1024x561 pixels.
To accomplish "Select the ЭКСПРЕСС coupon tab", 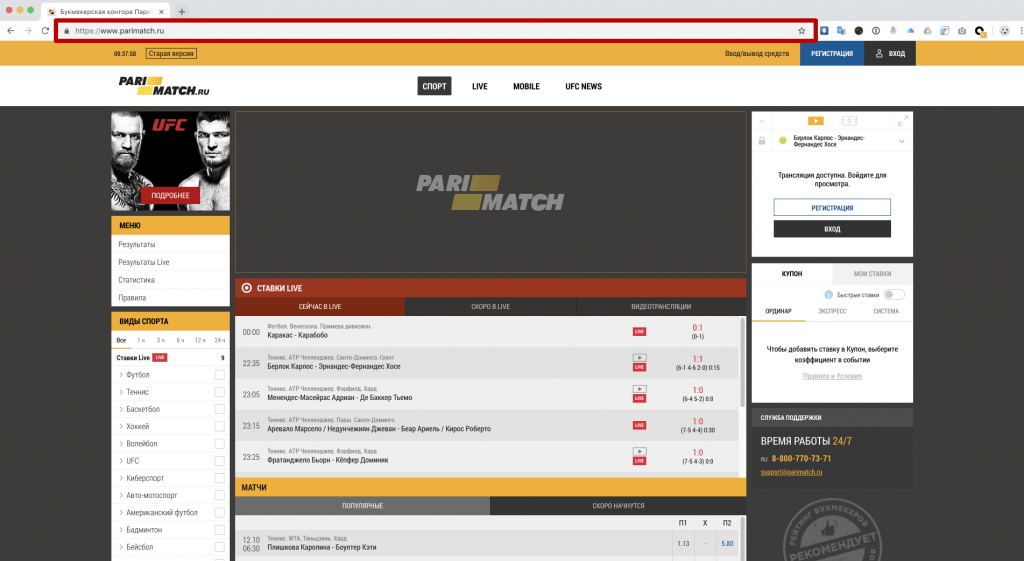I will click(832, 311).
